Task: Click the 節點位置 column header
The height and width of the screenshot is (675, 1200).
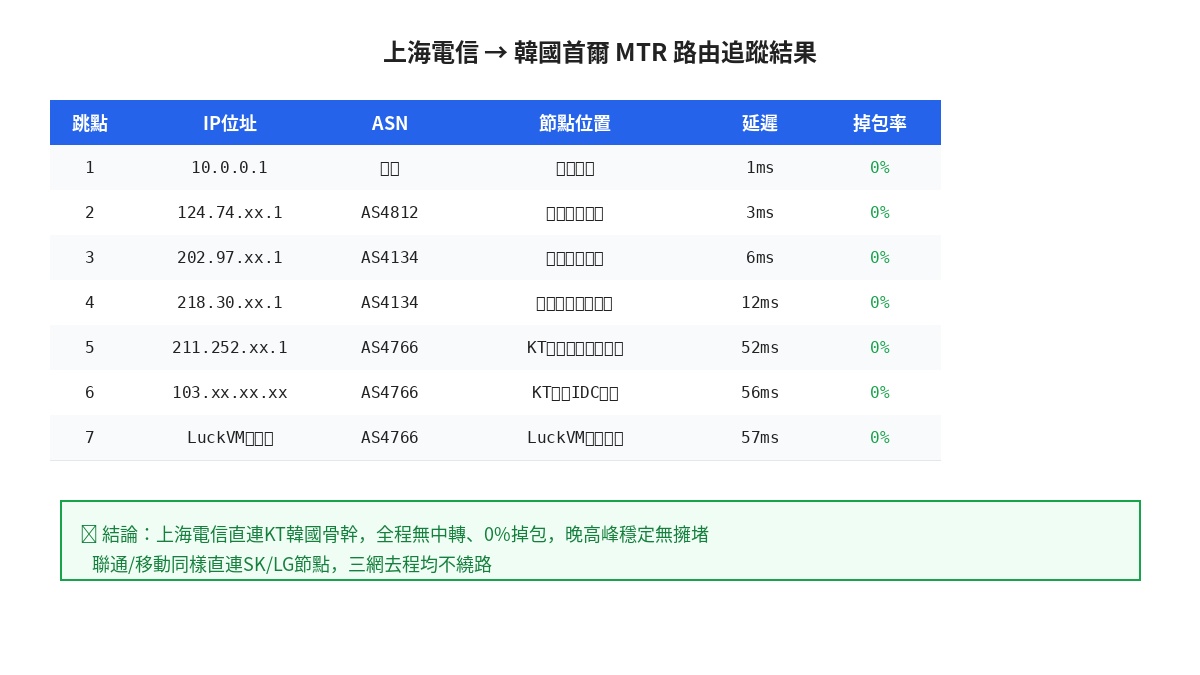Action: pyautogui.click(x=575, y=123)
